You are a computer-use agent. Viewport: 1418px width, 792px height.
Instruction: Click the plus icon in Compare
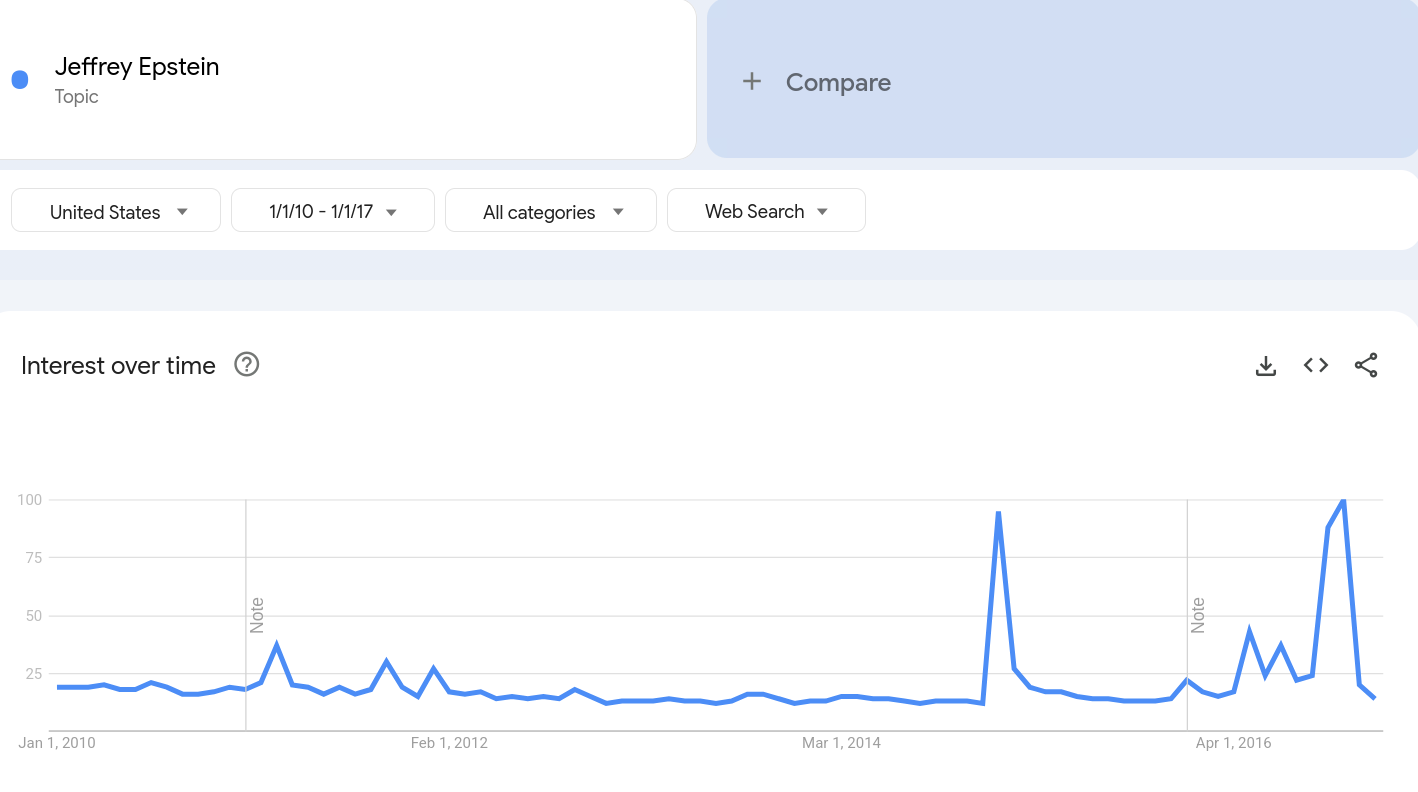(x=752, y=82)
